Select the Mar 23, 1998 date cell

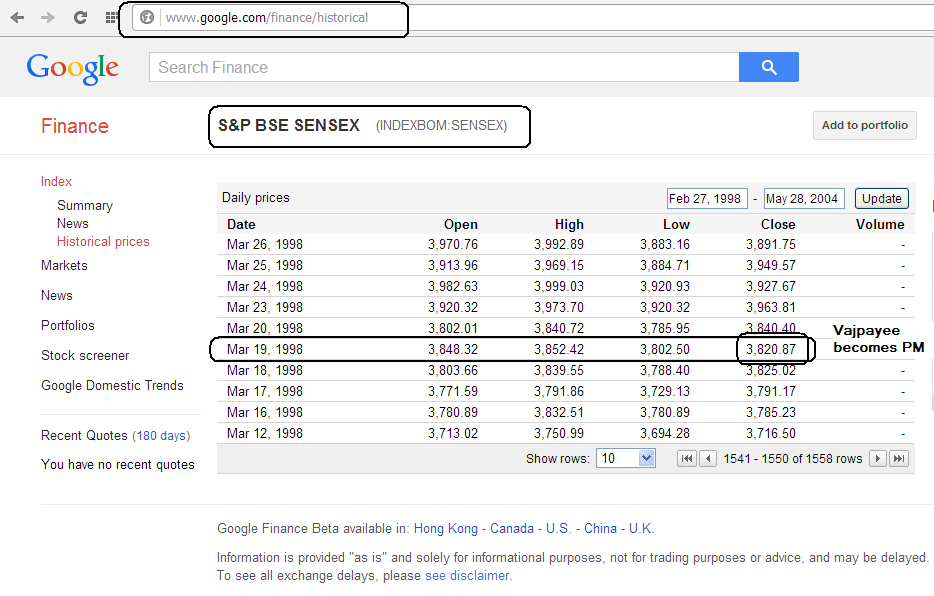point(264,308)
